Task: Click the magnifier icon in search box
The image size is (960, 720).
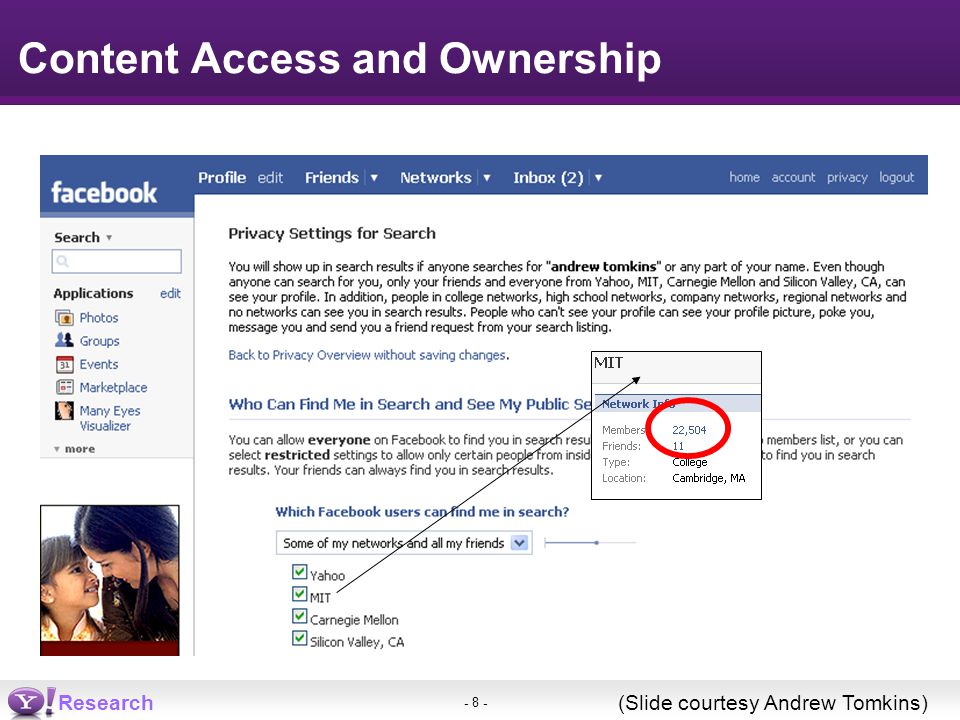Action: (x=62, y=261)
